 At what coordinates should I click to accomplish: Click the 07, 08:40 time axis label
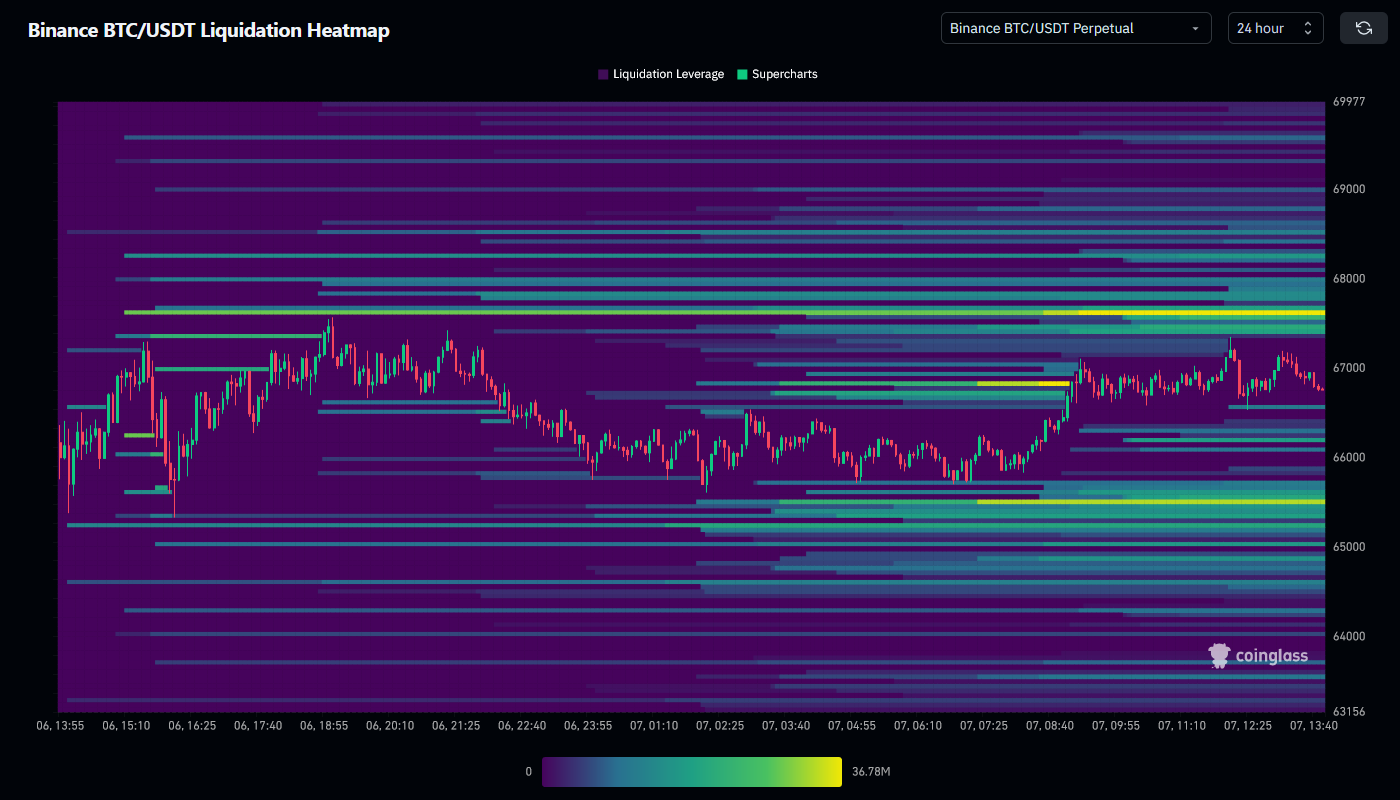click(1050, 726)
